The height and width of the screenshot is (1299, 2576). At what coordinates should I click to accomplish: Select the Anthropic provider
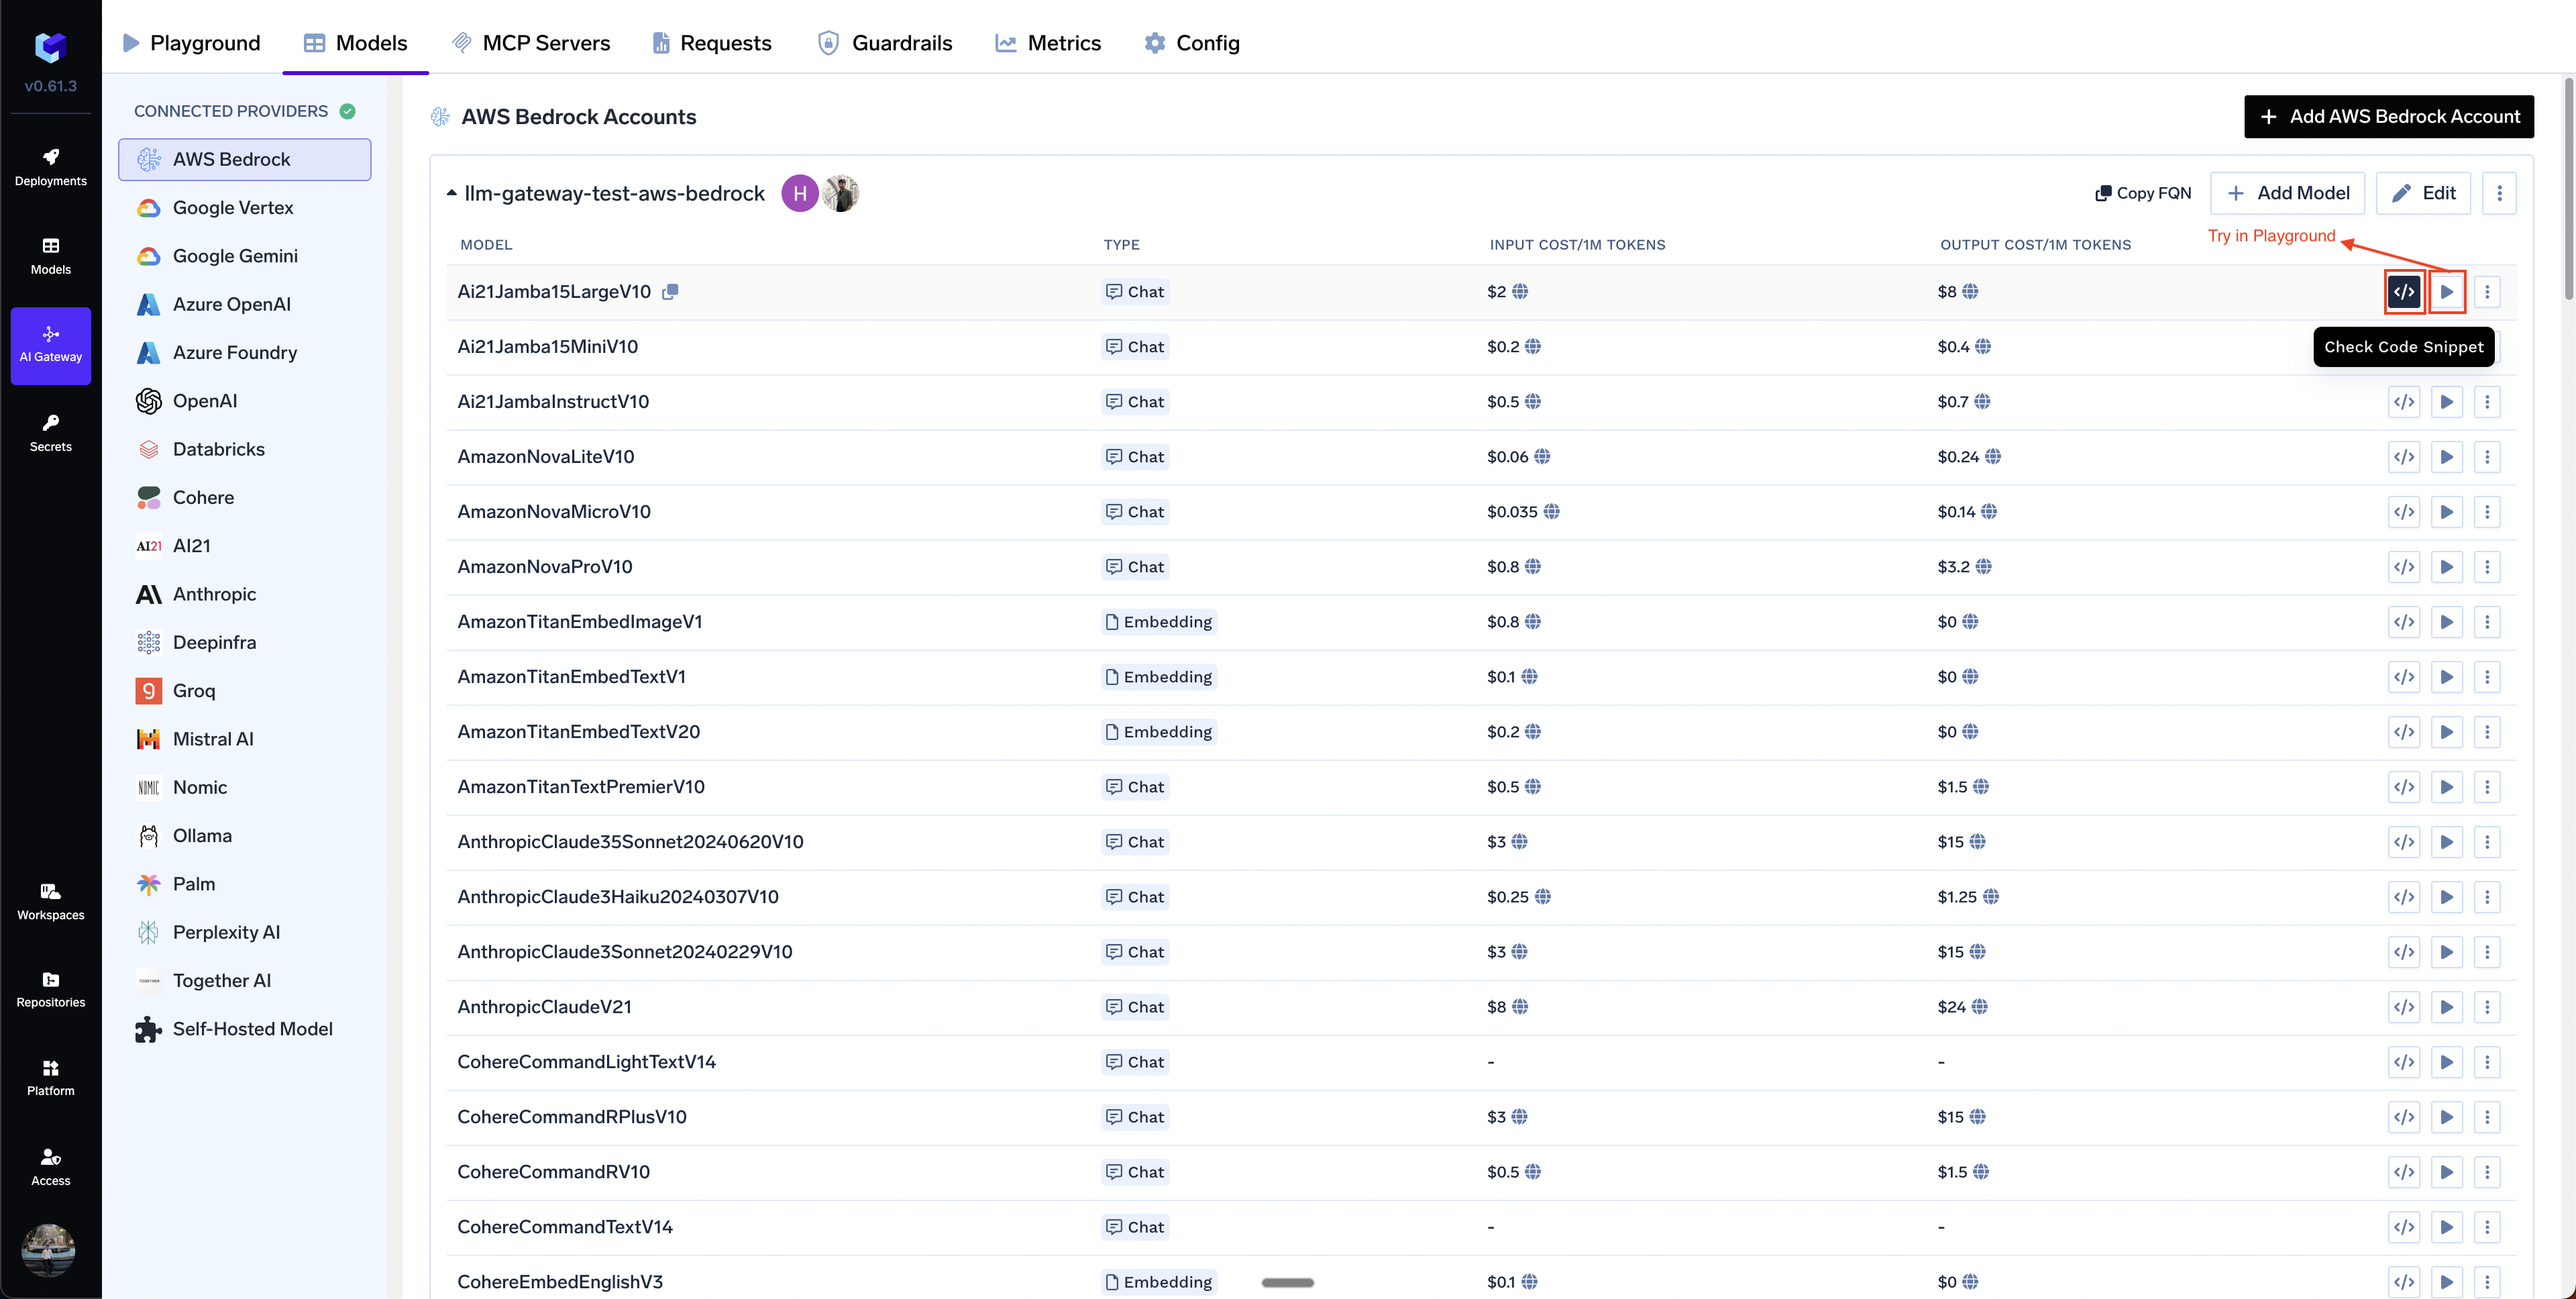[x=214, y=594]
